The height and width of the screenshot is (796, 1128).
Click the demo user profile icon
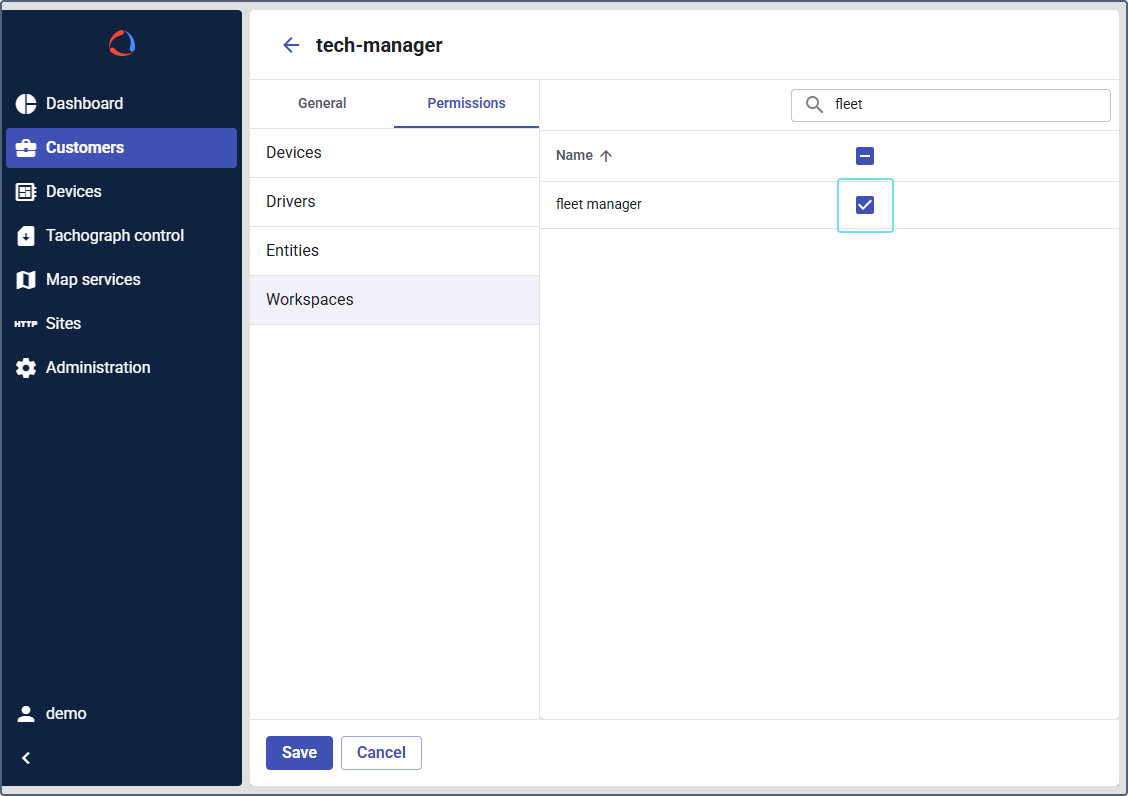pyautogui.click(x=26, y=714)
